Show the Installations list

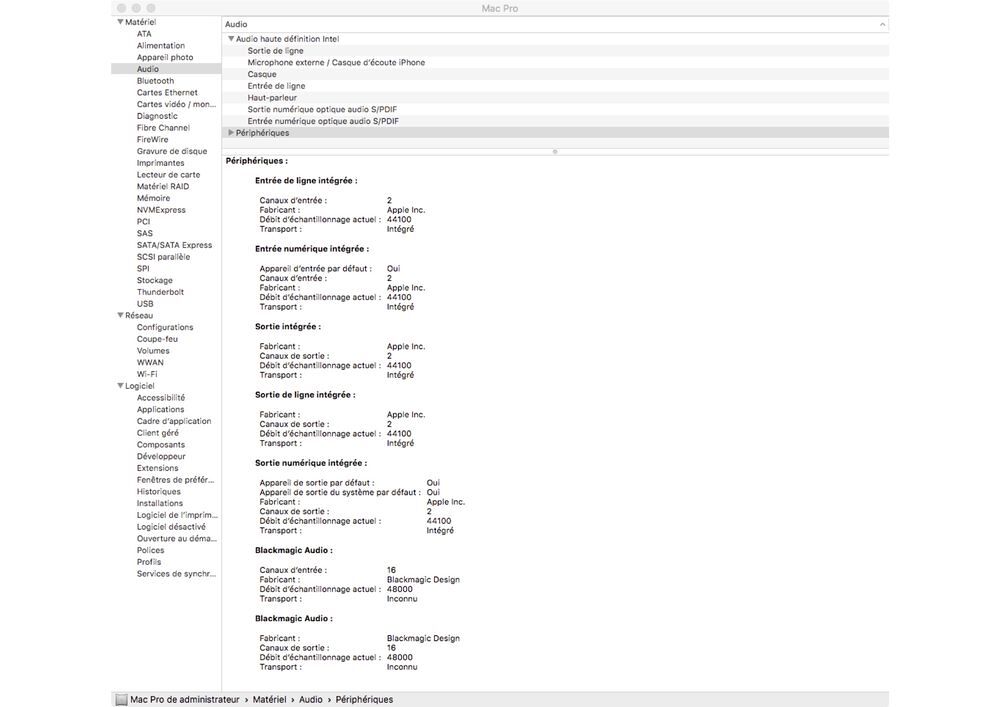click(x=159, y=503)
